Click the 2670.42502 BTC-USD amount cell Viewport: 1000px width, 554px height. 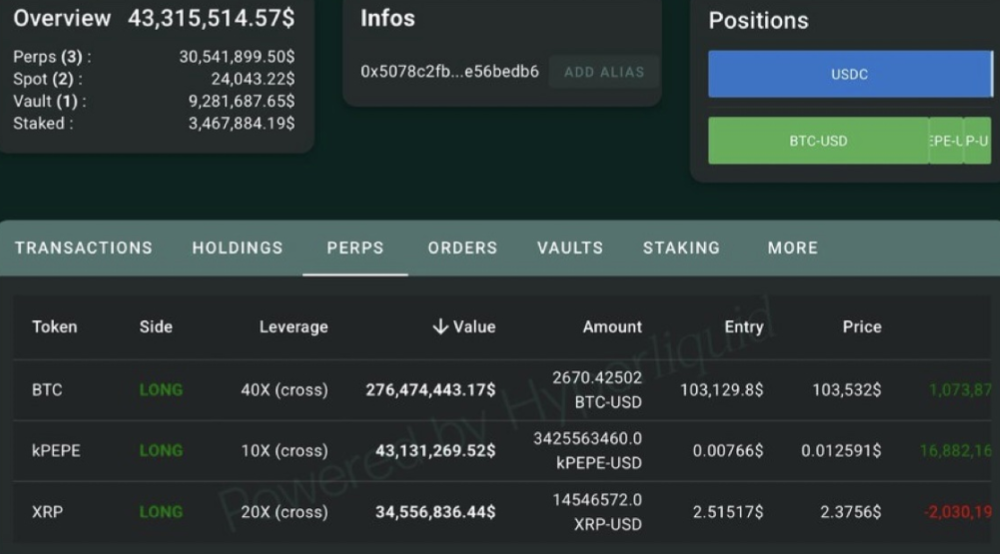(x=597, y=390)
